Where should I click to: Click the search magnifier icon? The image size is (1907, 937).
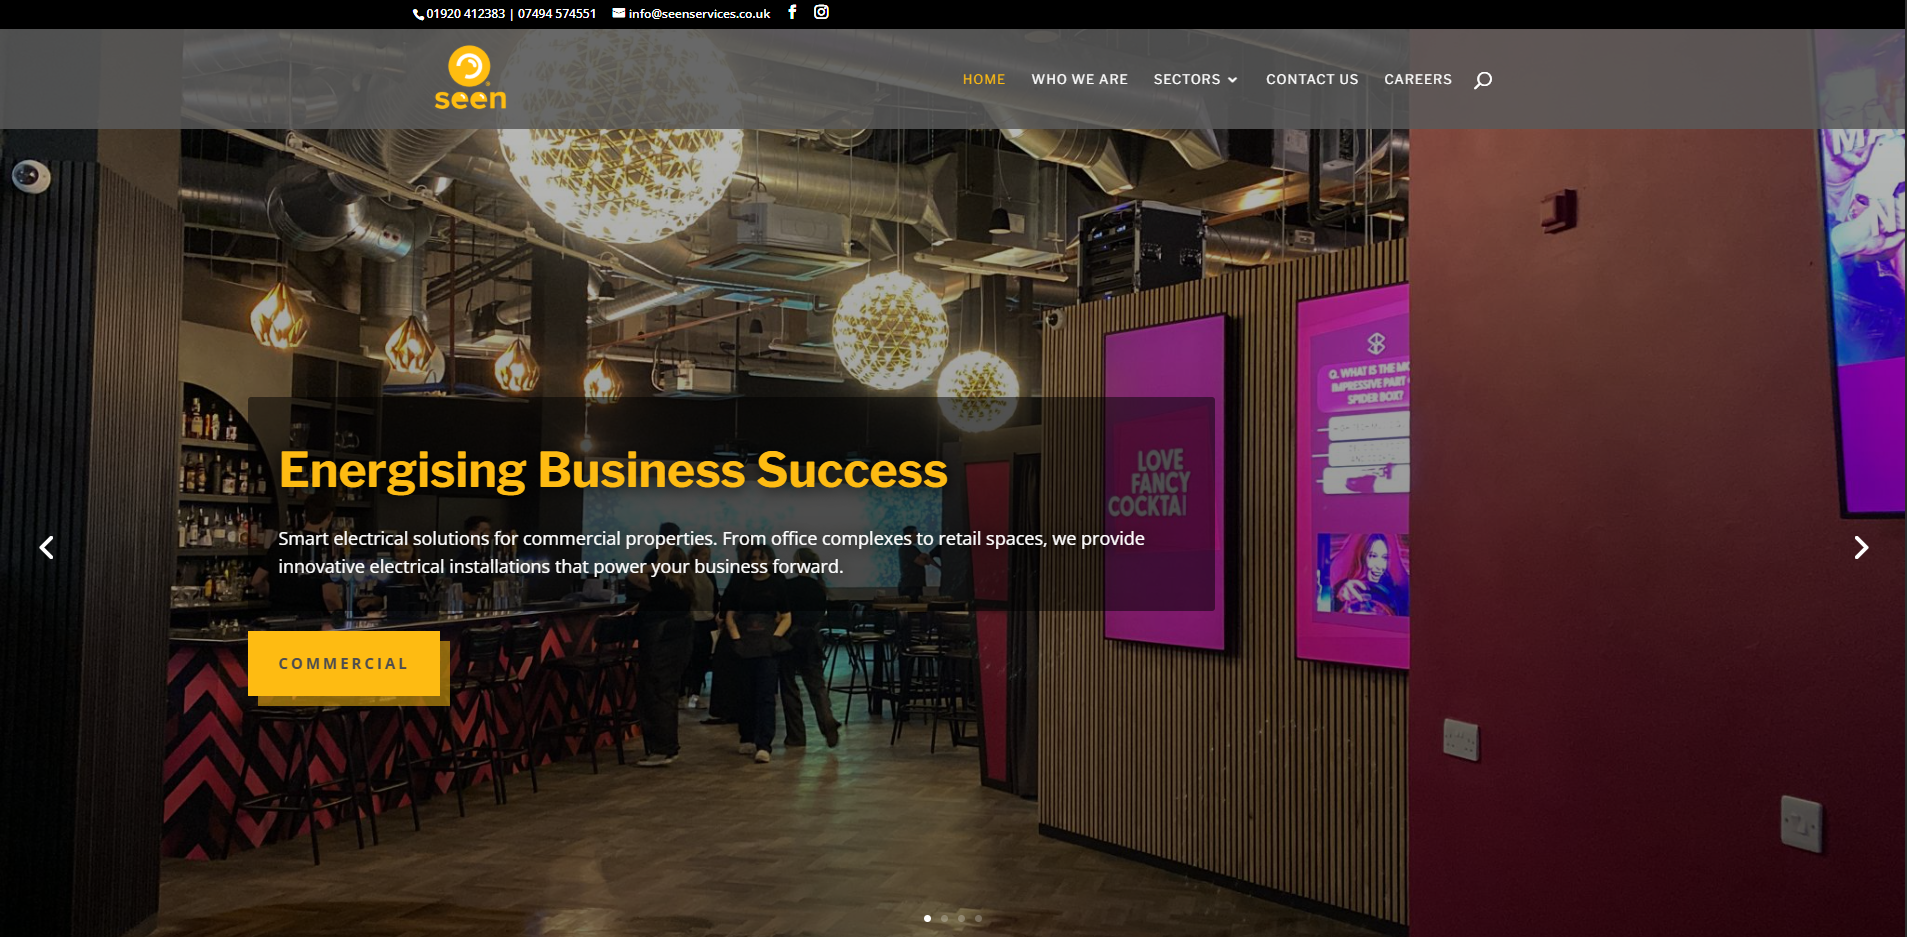(x=1483, y=80)
